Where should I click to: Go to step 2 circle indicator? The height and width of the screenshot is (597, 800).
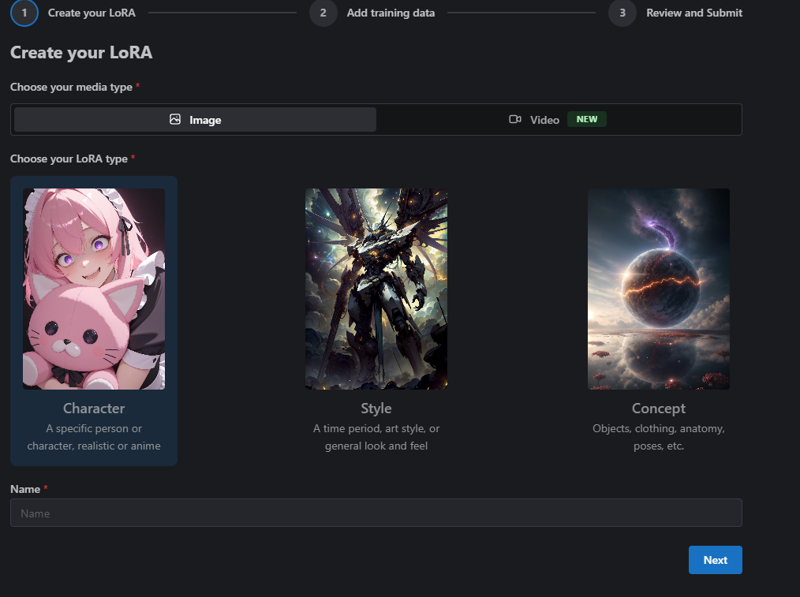pyautogui.click(x=323, y=13)
